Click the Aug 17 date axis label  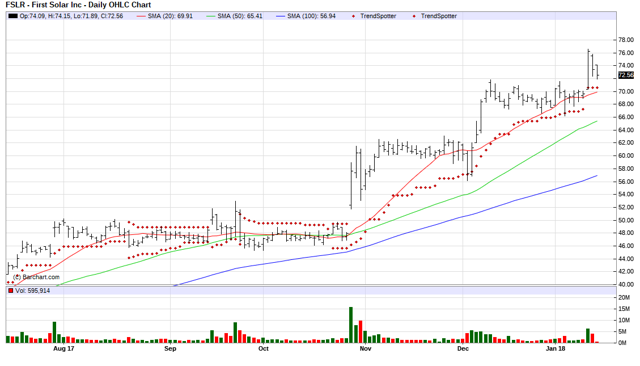(x=64, y=348)
